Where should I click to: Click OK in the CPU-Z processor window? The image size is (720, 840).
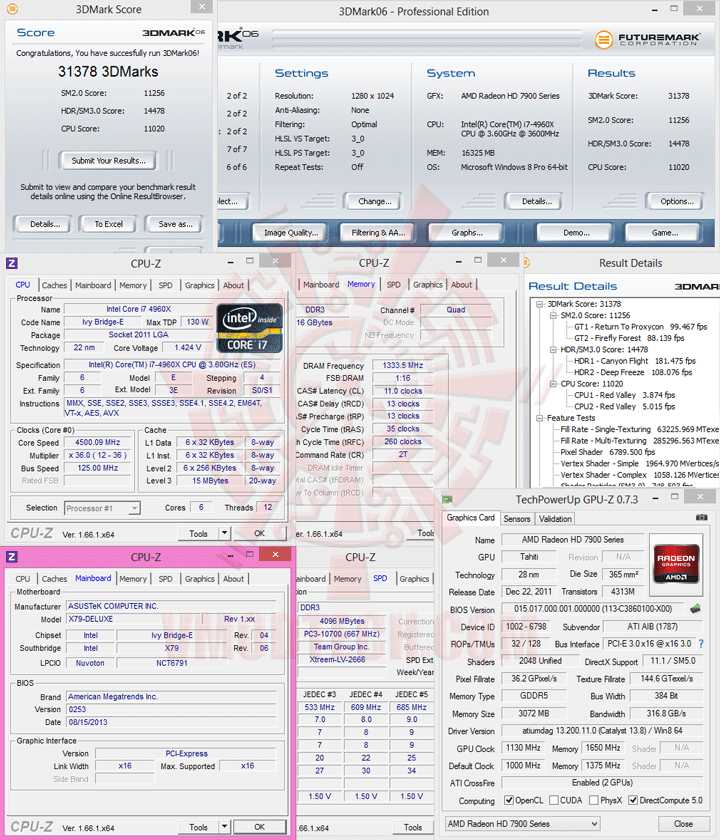(259, 533)
